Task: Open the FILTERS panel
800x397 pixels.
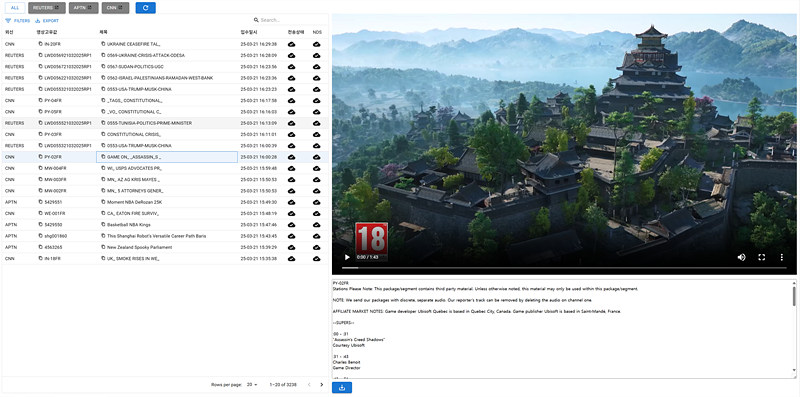Action: (x=18, y=21)
